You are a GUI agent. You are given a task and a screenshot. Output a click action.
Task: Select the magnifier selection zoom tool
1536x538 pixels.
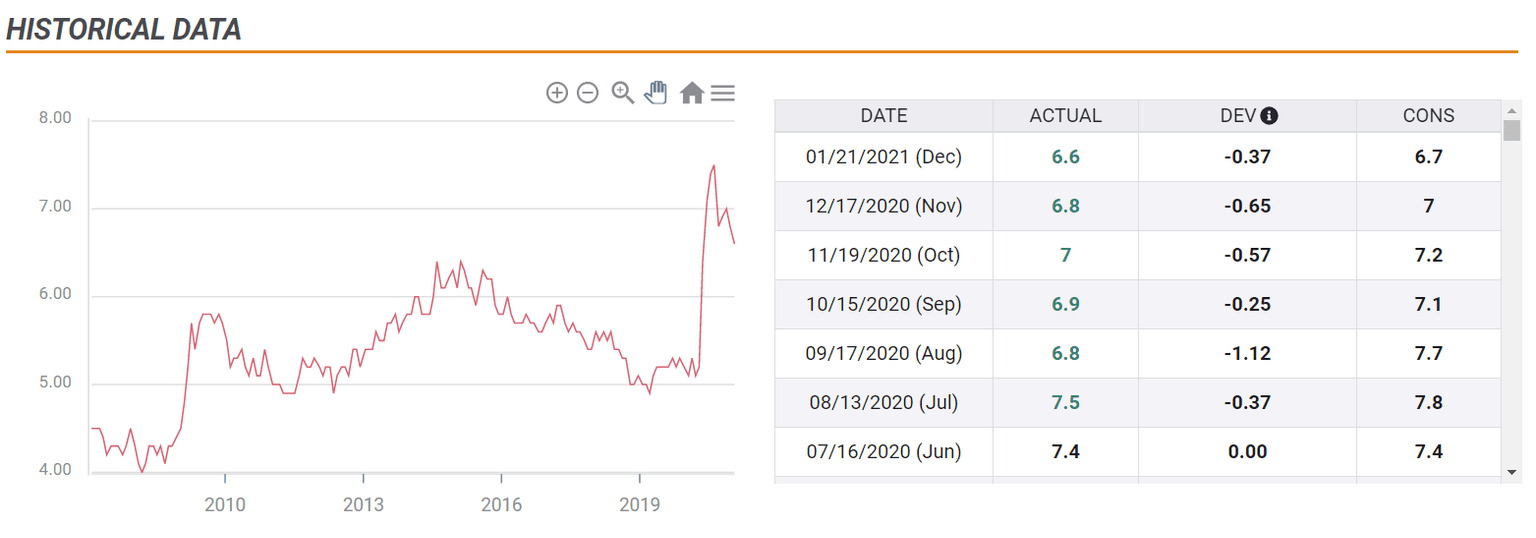click(623, 93)
